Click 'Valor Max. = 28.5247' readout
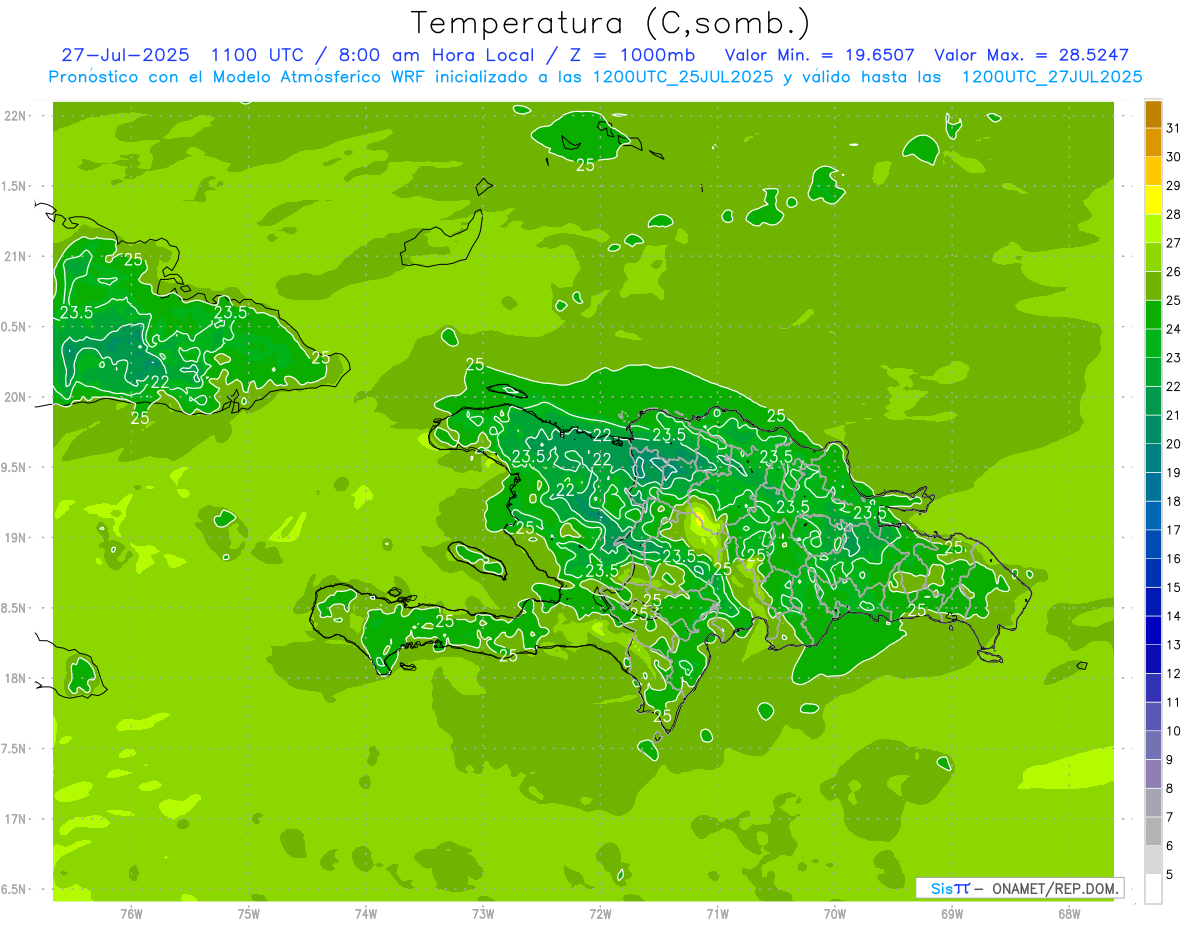1200x927 pixels. 1031,55
